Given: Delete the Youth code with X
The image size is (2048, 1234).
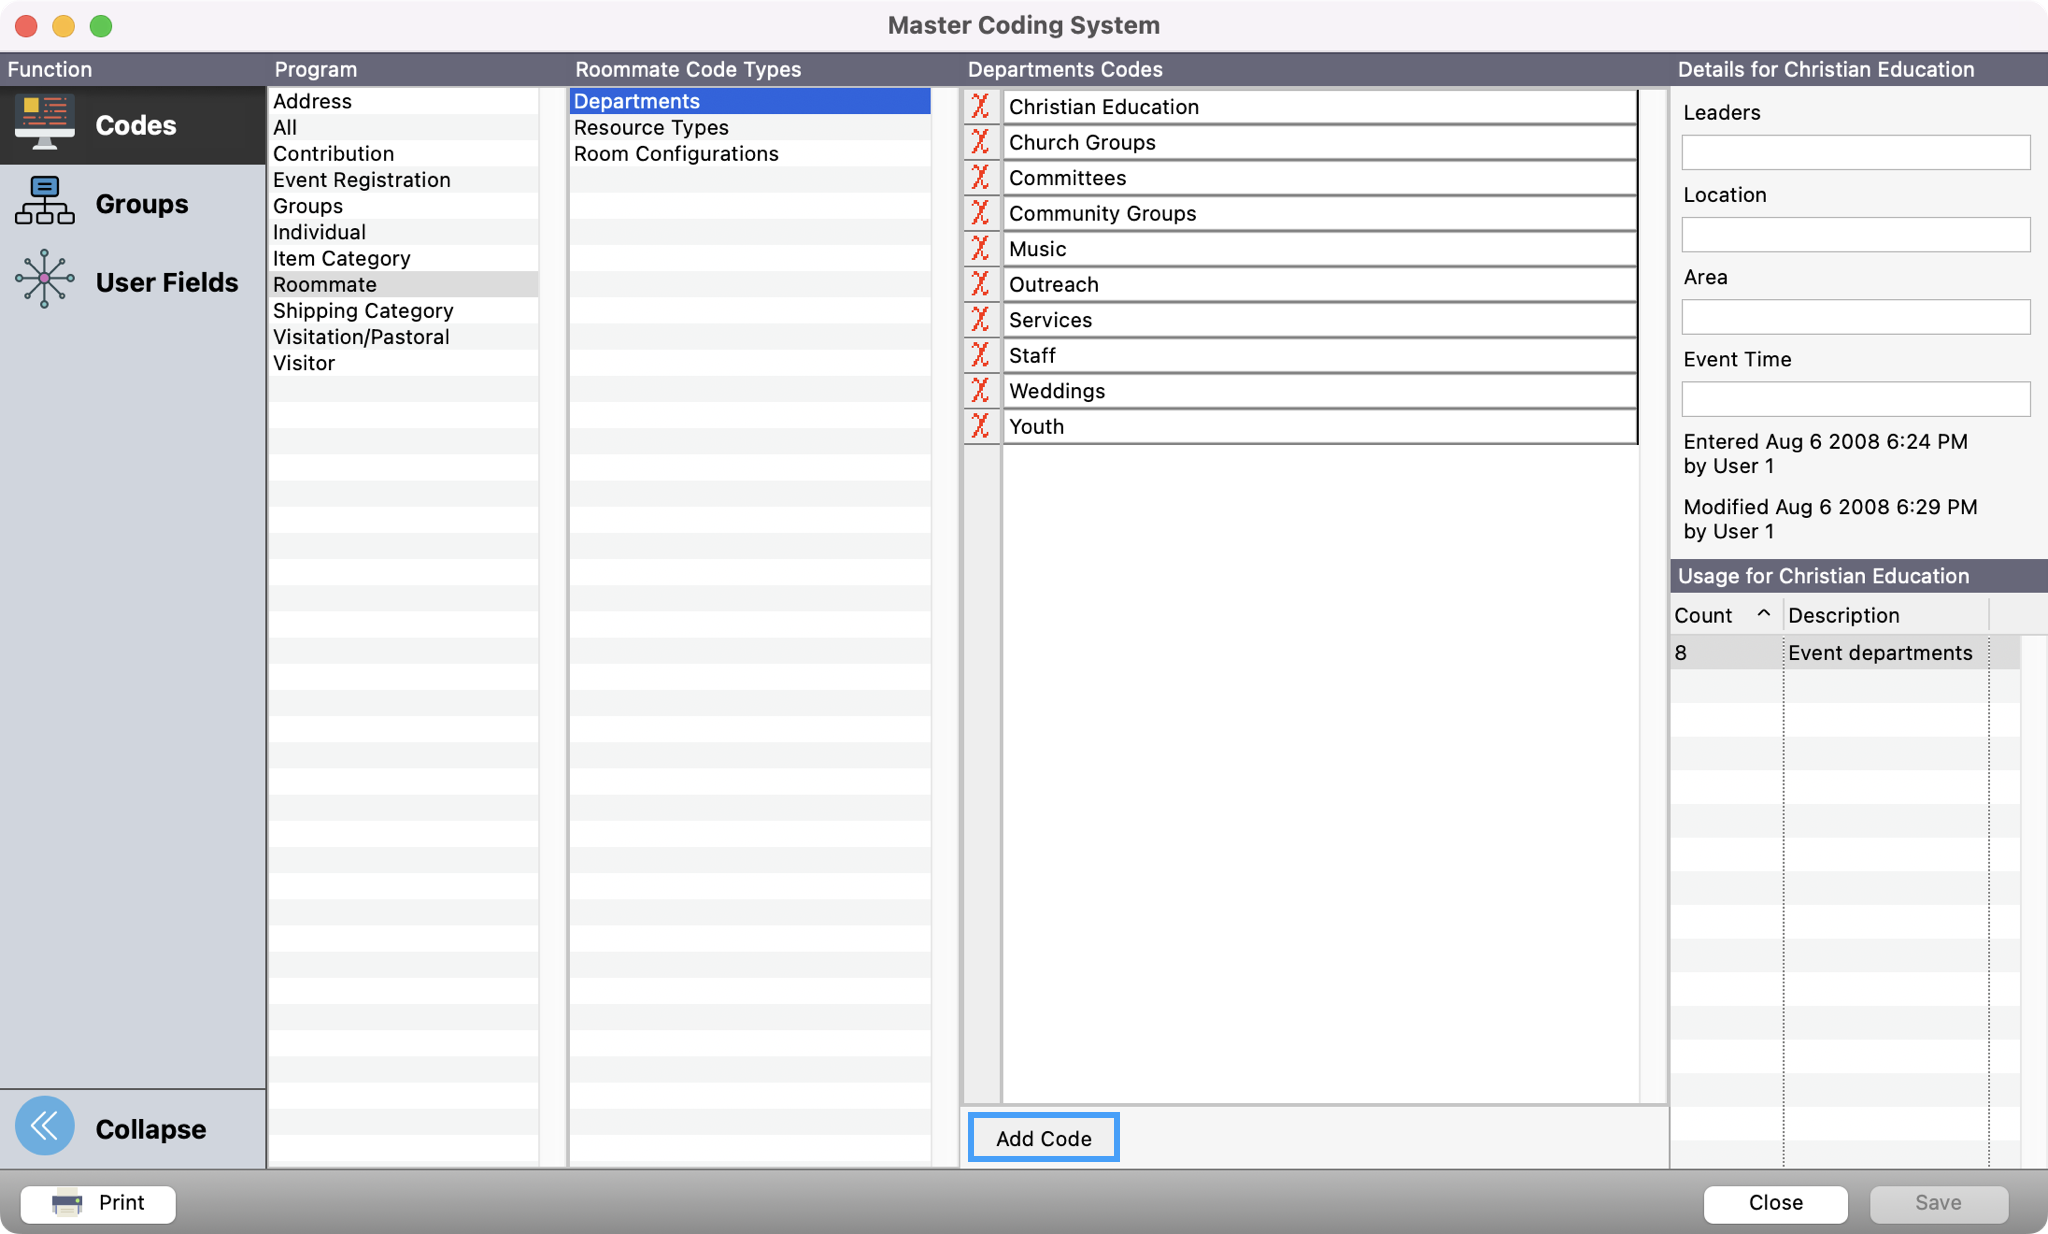Looking at the screenshot, I should click(x=981, y=427).
